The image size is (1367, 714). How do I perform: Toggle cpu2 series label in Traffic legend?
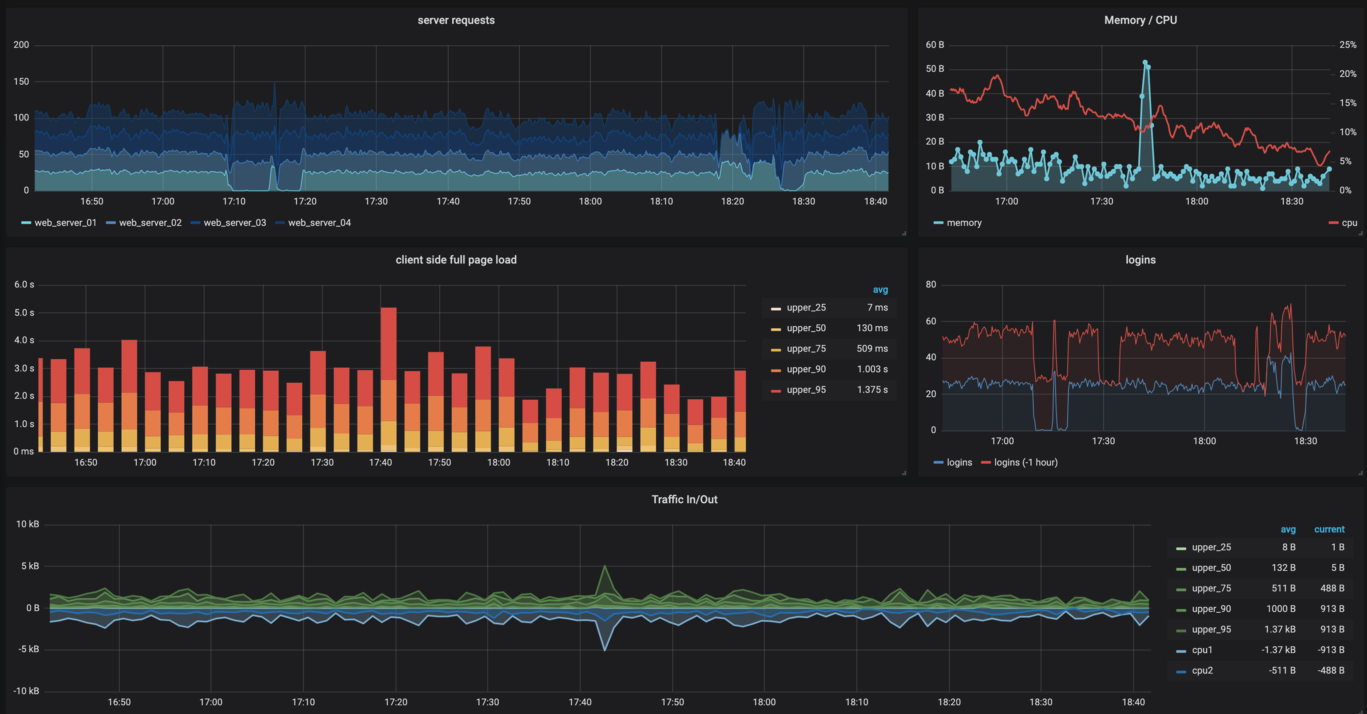1204,671
